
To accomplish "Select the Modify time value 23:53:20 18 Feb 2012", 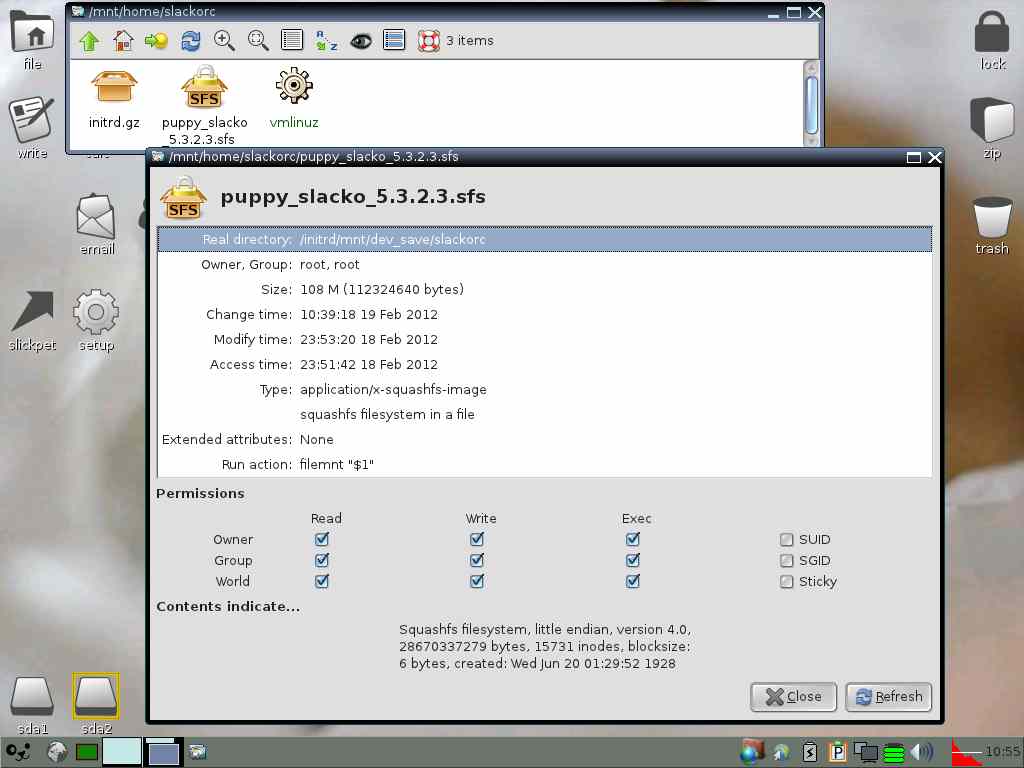I will 369,340.
